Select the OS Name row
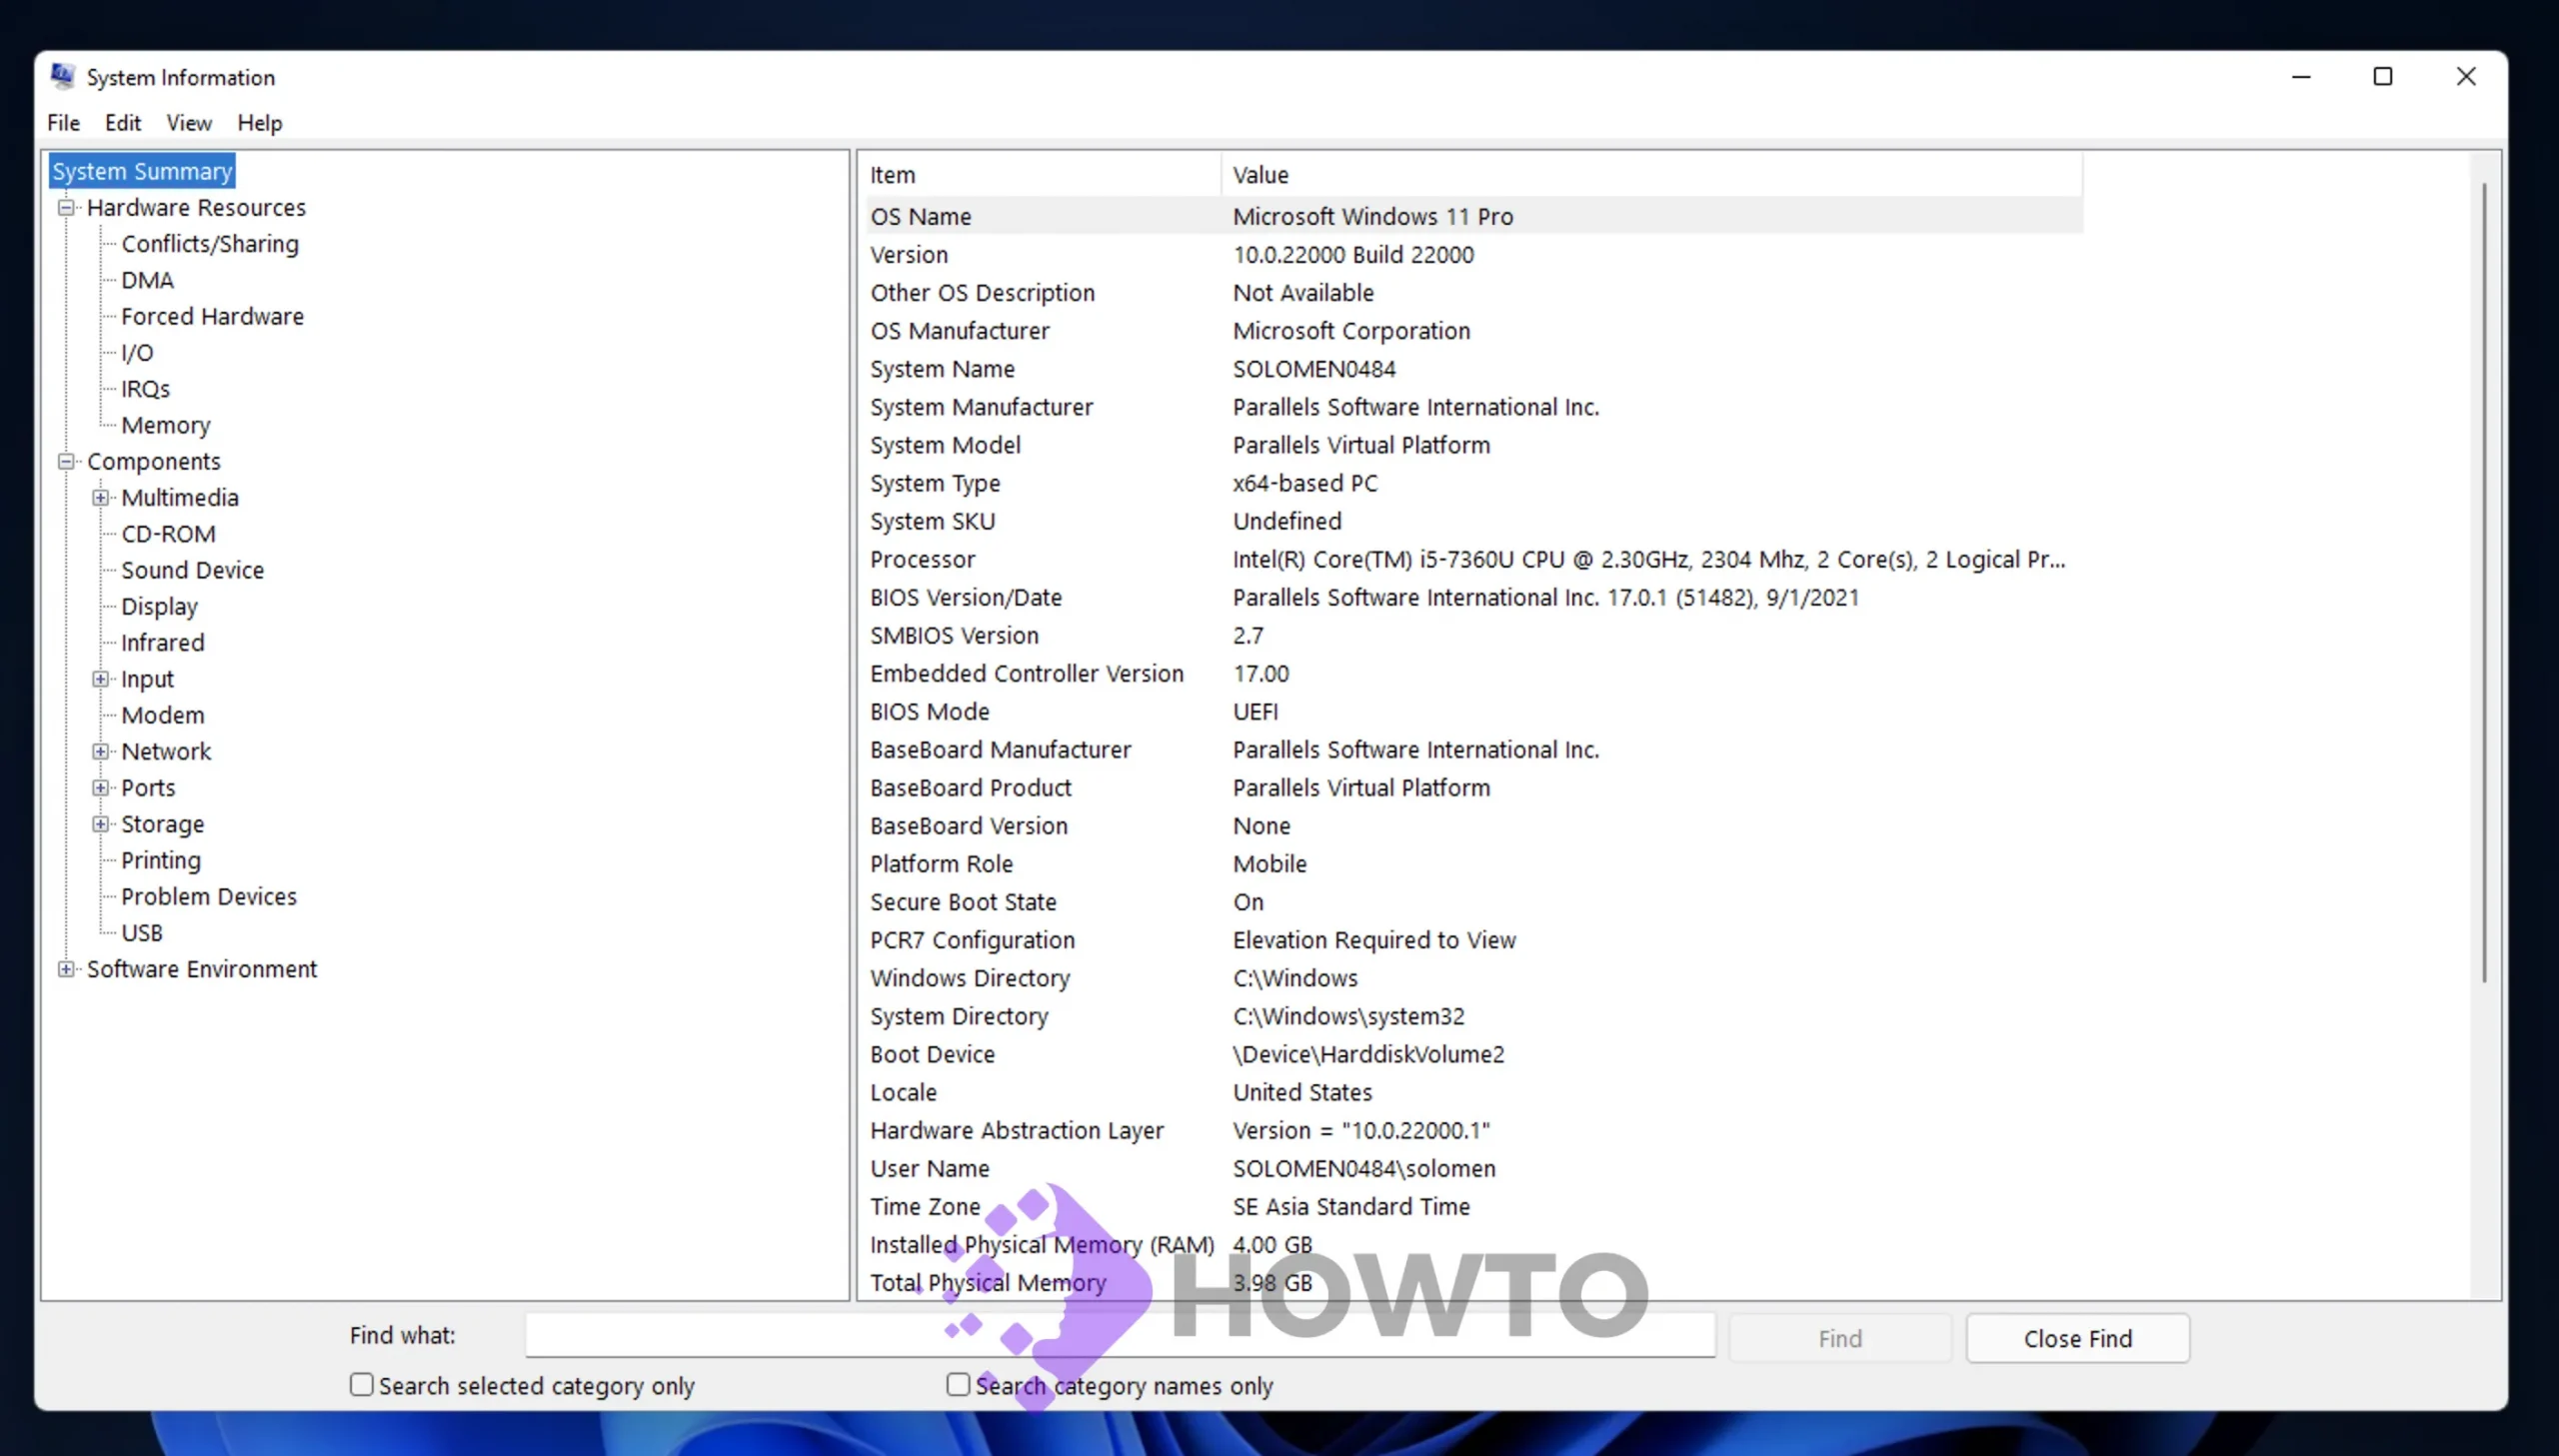Viewport: 2559px width, 1456px height. pyautogui.click(x=1474, y=216)
